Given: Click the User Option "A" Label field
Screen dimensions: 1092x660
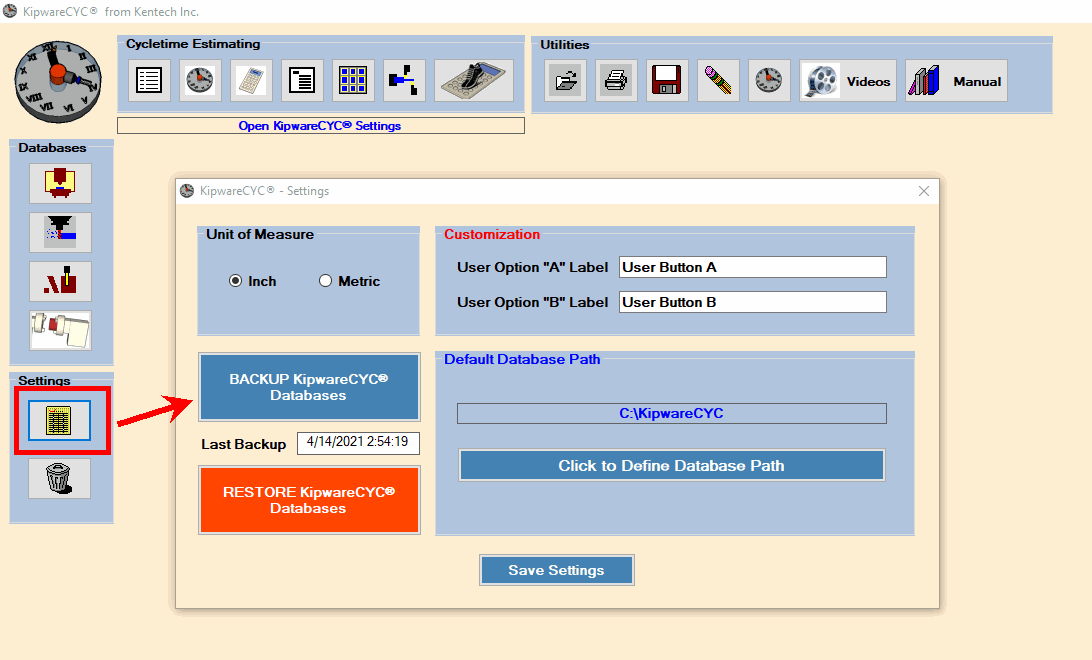Looking at the screenshot, I should [753, 267].
